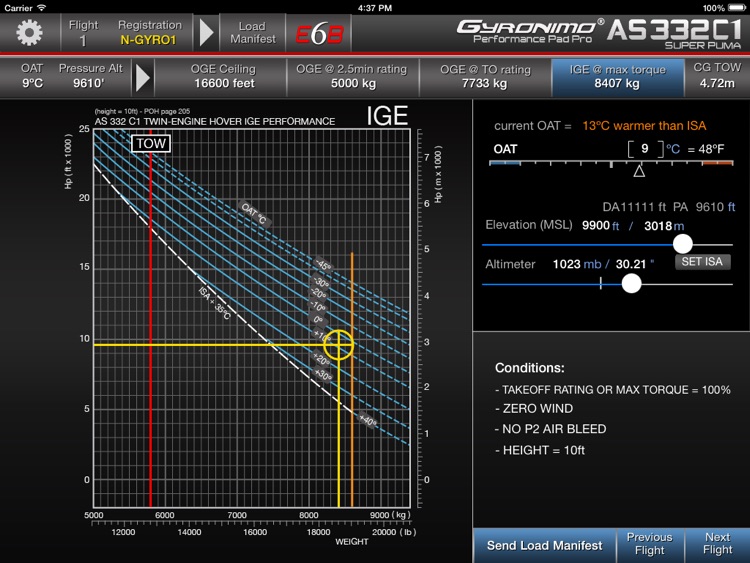Tap the ISA + 35°C curve label

(215, 303)
